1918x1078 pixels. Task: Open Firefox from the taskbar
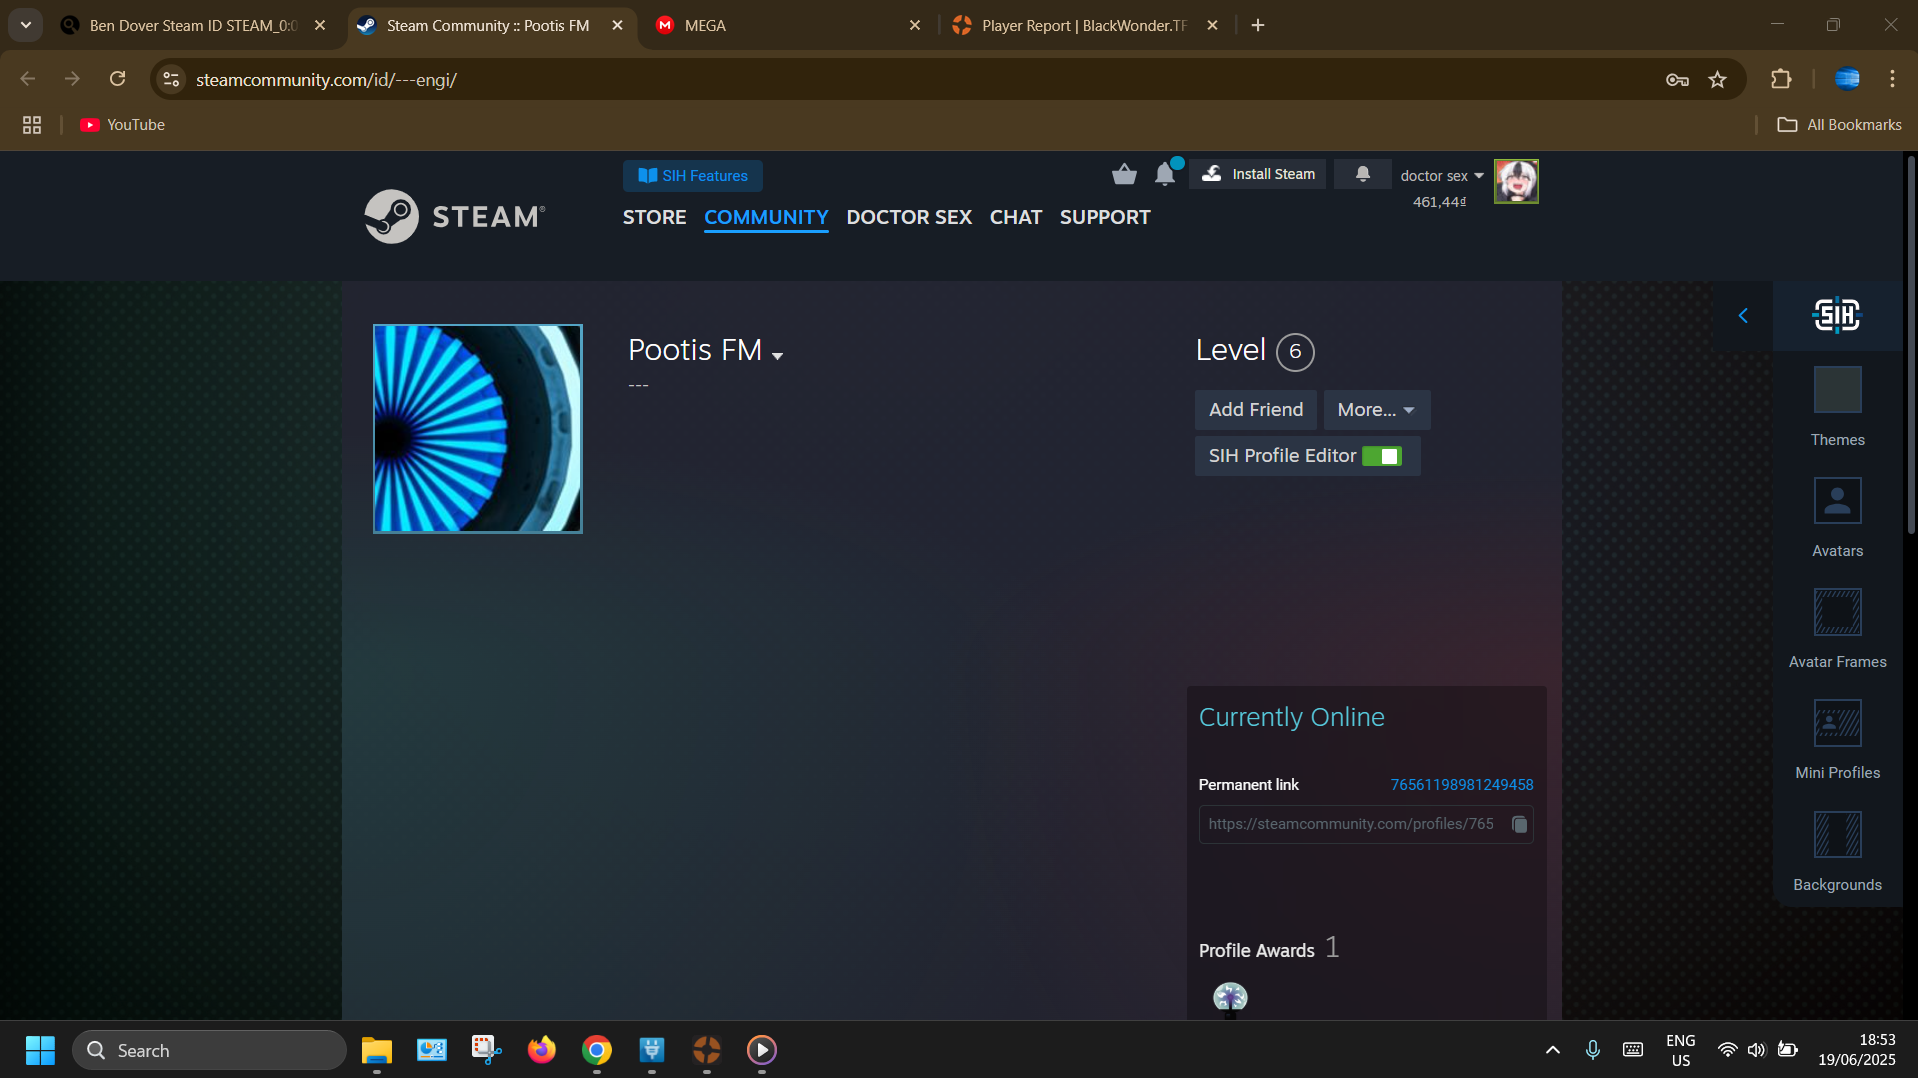[x=541, y=1050]
